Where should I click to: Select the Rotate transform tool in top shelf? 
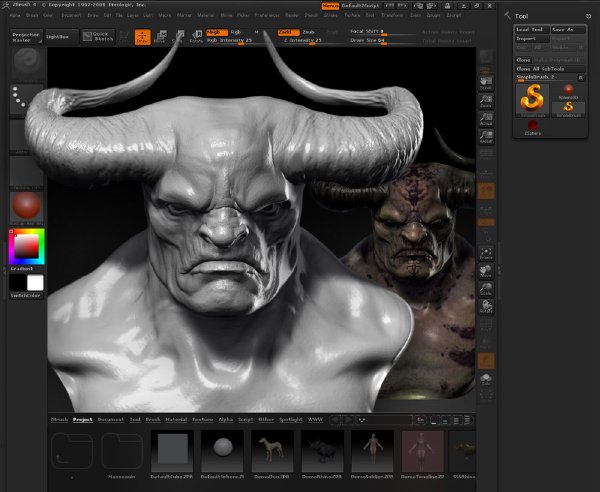point(196,37)
